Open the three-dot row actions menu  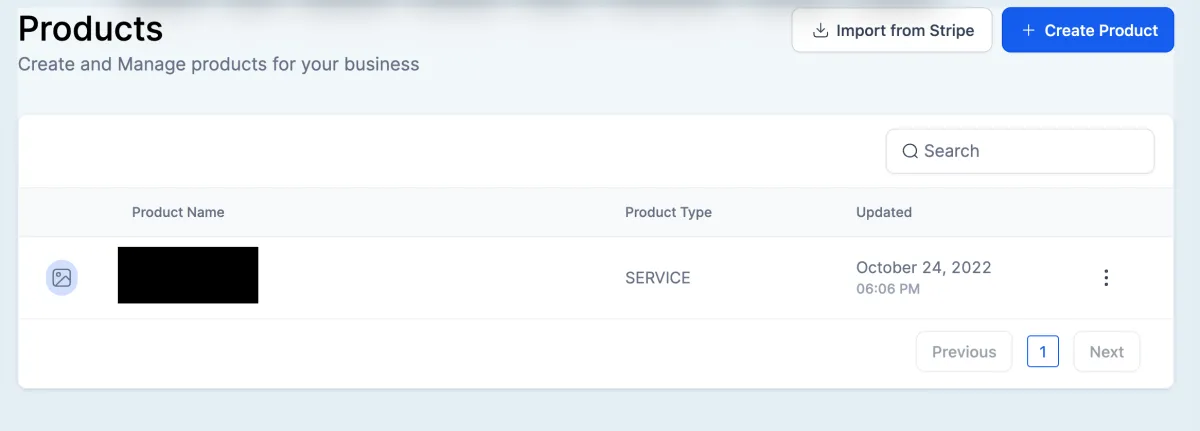pos(1106,278)
